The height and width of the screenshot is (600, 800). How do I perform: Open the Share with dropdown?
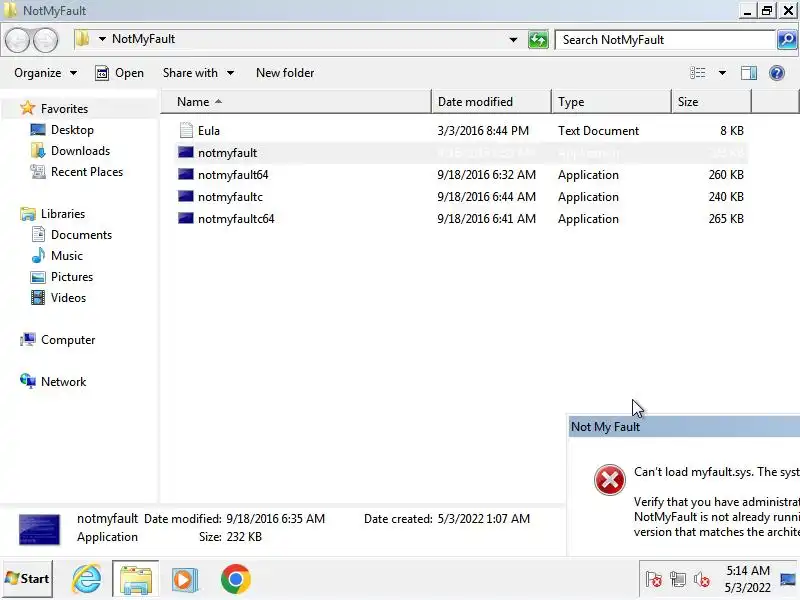pyautogui.click(x=198, y=73)
